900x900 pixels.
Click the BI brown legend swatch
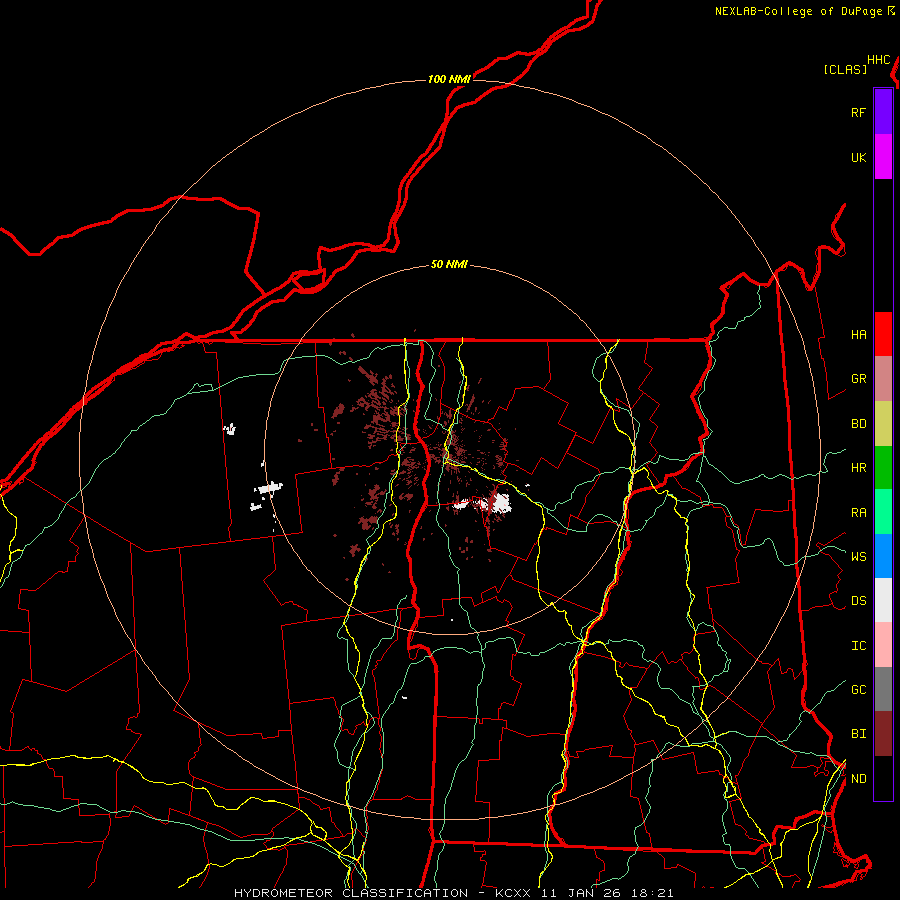click(x=883, y=734)
